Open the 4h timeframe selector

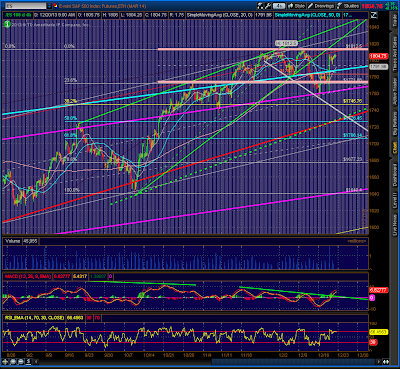(279, 6)
